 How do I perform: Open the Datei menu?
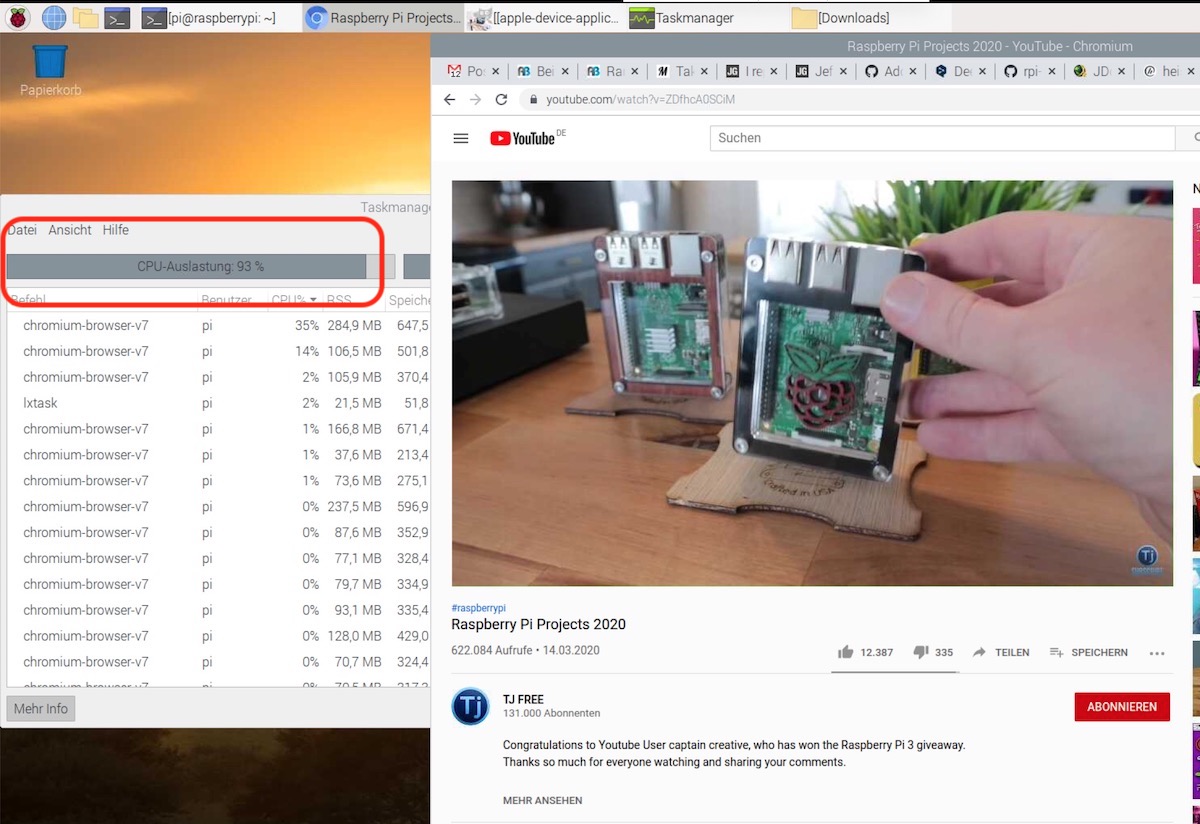coord(22,230)
